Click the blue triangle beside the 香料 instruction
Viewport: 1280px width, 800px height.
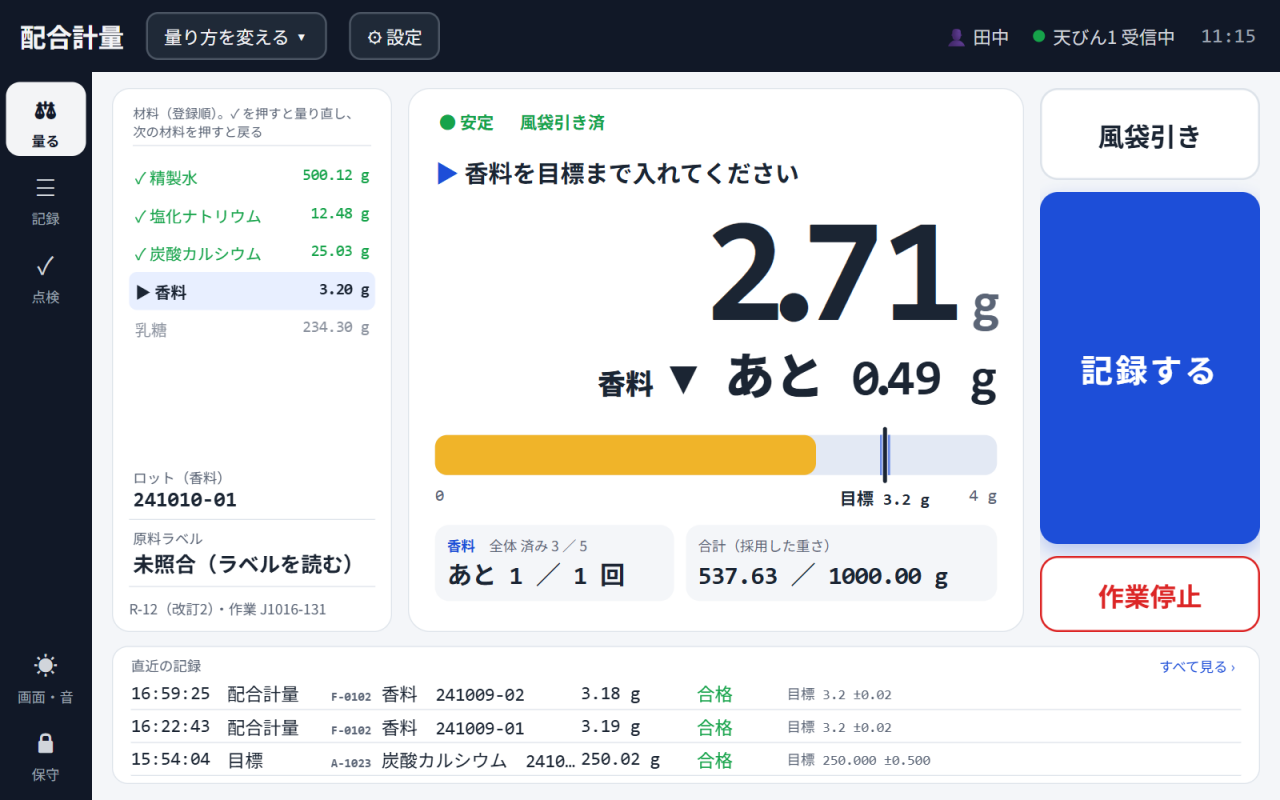pos(447,174)
